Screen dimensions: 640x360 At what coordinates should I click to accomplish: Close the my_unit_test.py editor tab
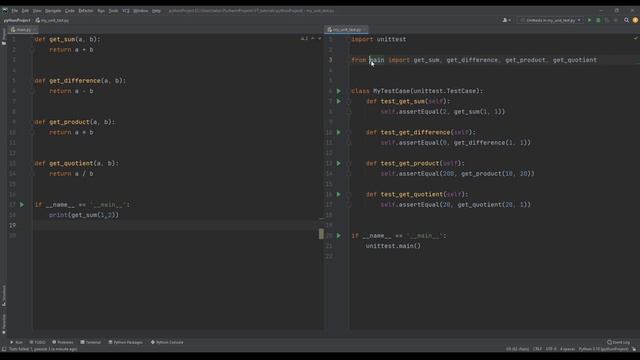tap(365, 29)
